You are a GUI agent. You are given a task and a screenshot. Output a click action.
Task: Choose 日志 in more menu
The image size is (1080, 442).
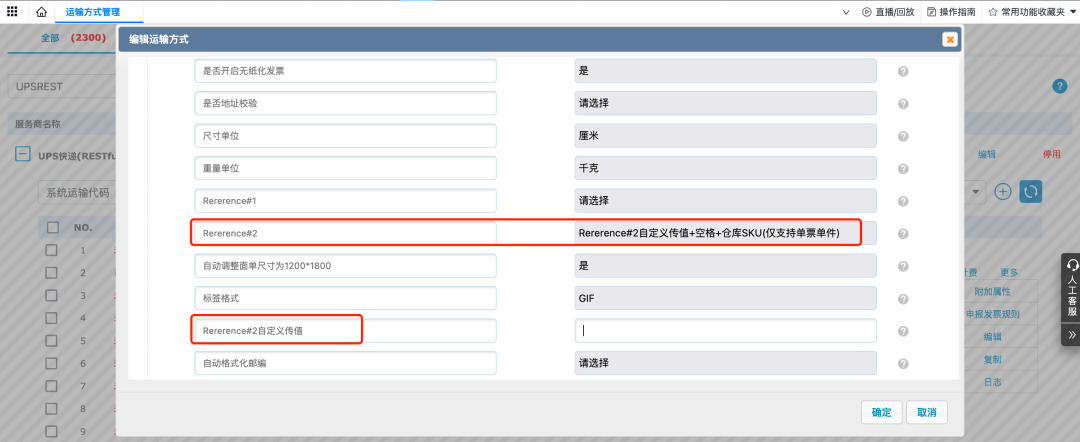pos(993,382)
